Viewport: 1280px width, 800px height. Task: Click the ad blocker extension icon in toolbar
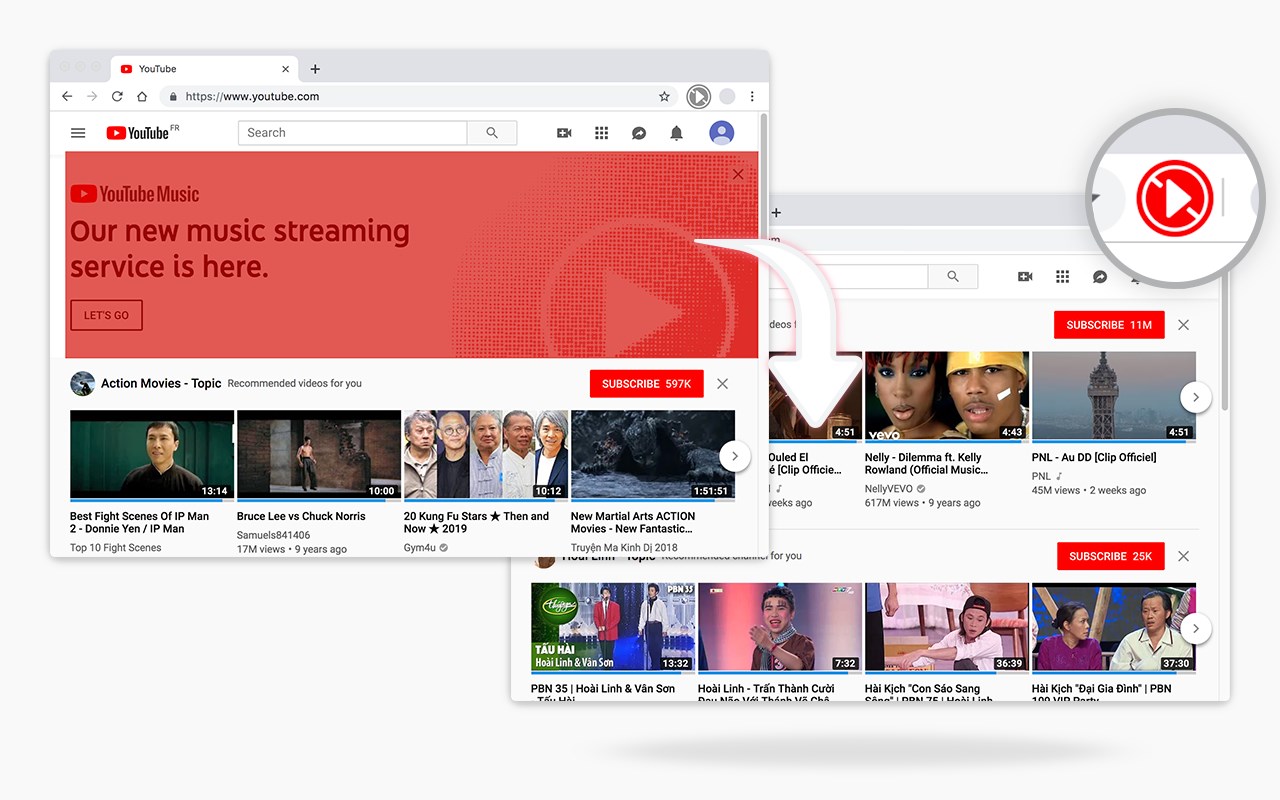pos(698,97)
